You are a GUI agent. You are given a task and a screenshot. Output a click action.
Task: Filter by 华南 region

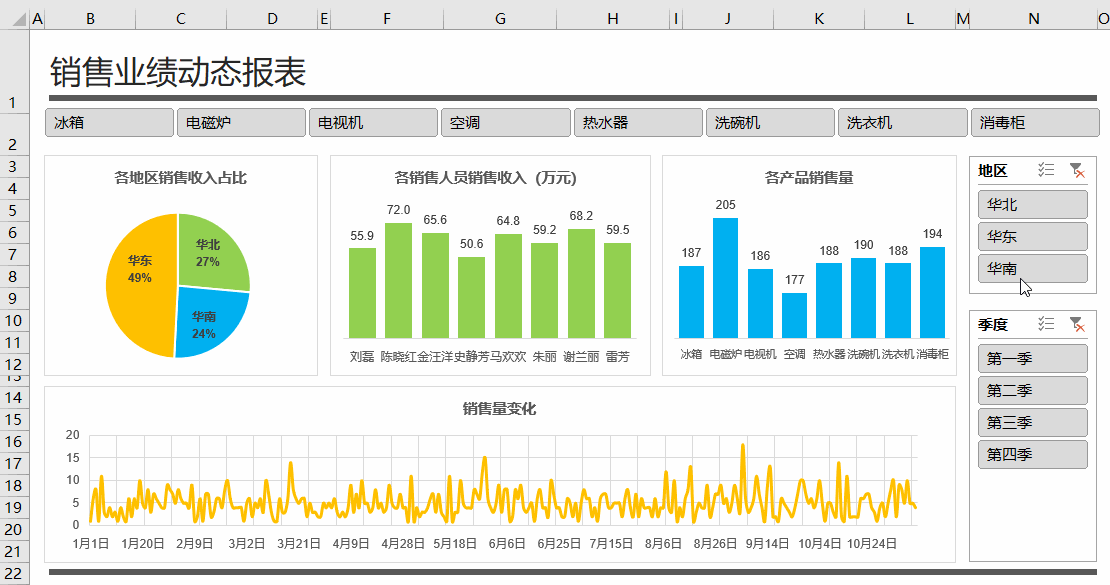tap(1032, 268)
